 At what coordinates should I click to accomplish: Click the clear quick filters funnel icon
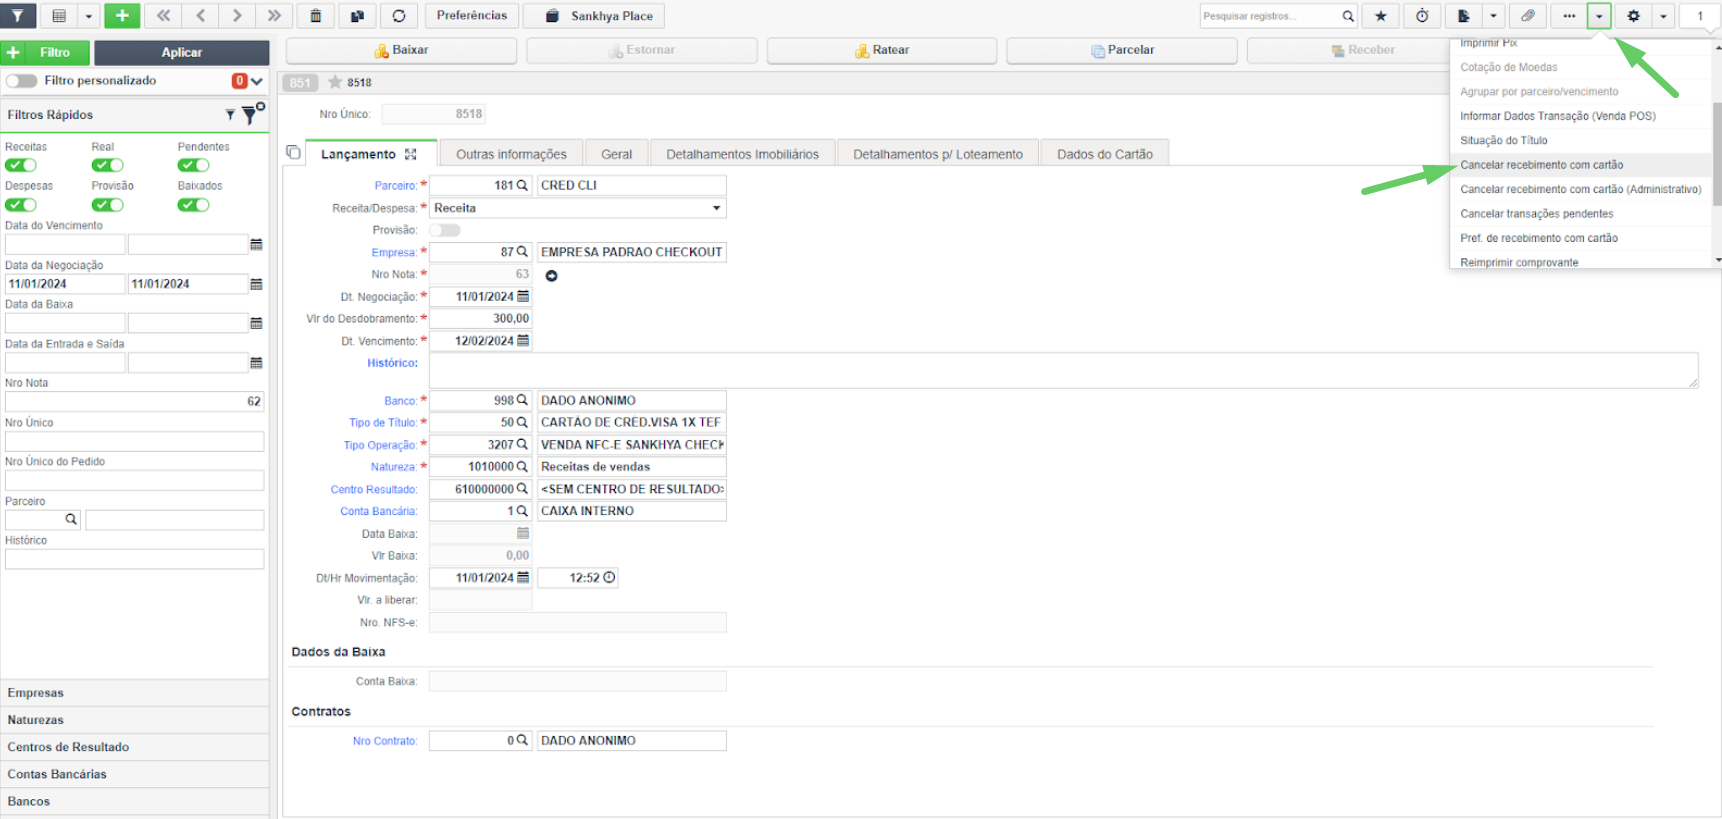pos(251,114)
